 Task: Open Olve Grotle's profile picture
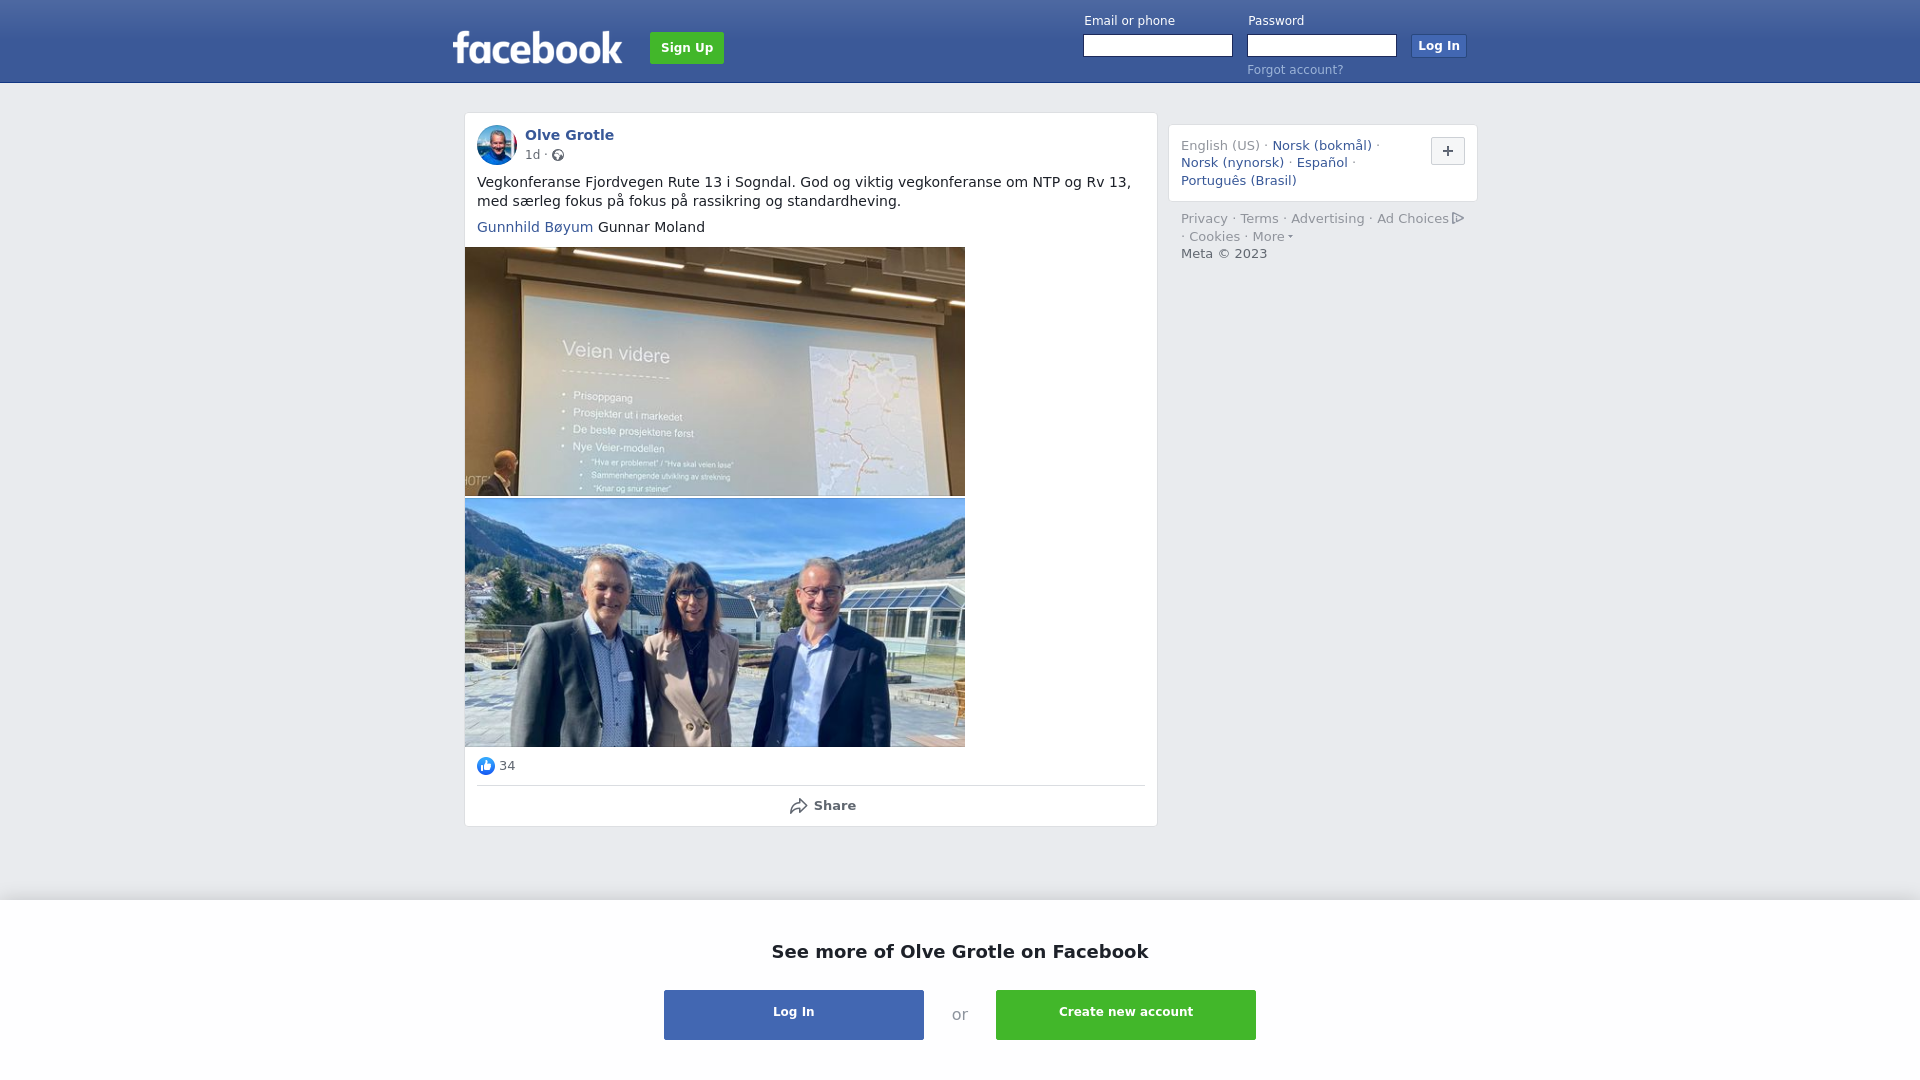(496, 145)
